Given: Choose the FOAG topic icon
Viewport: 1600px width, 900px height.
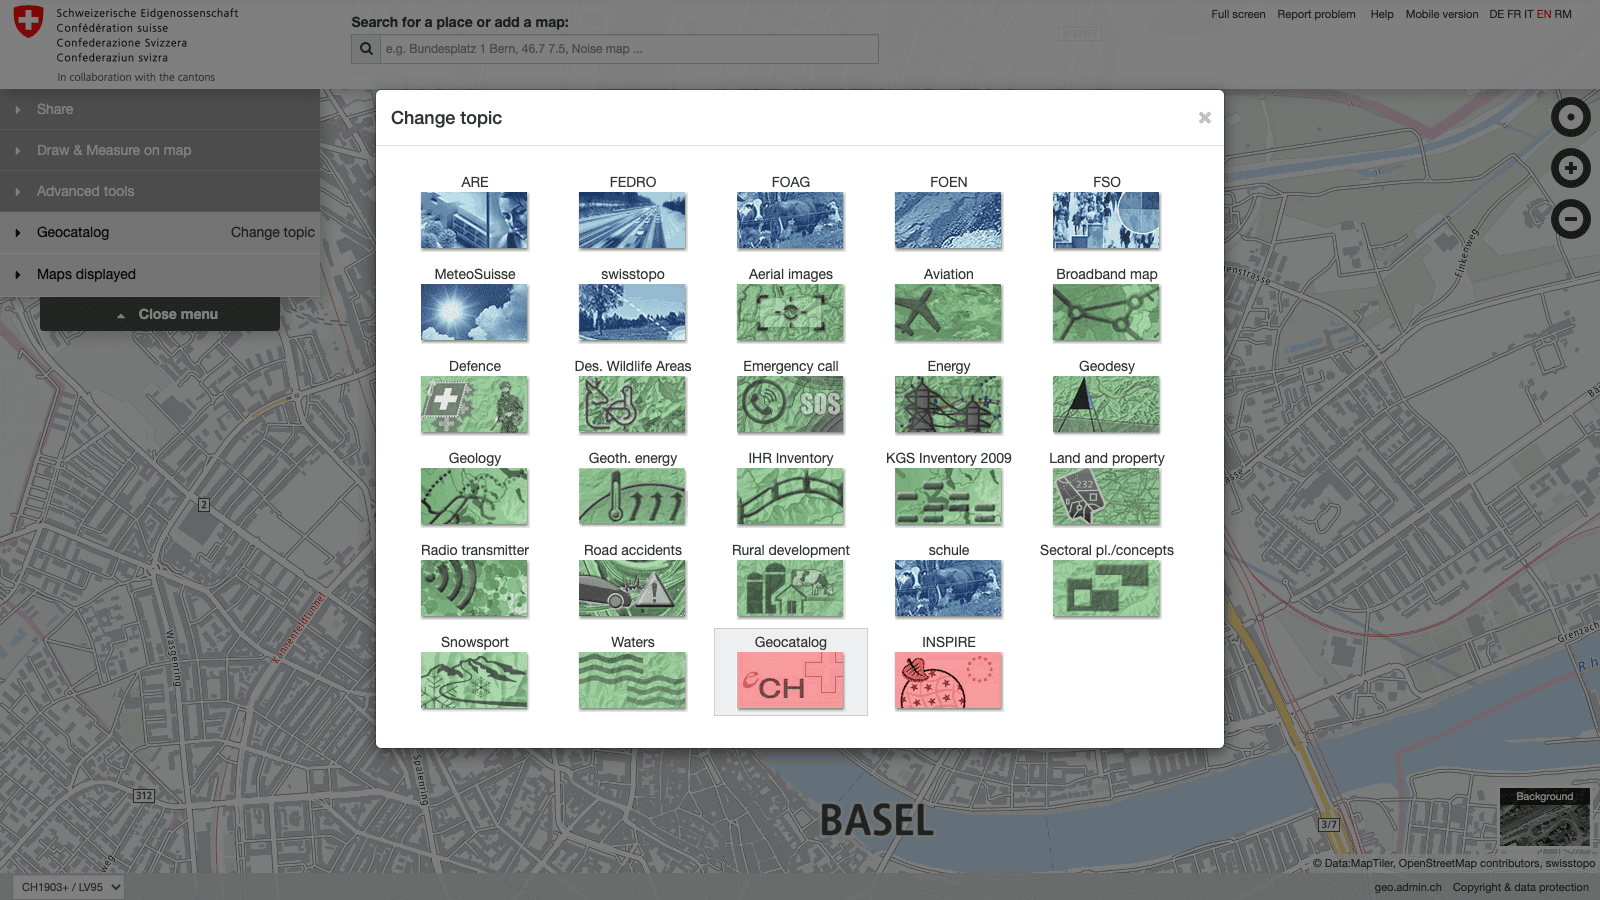Looking at the screenshot, I should [790, 220].
